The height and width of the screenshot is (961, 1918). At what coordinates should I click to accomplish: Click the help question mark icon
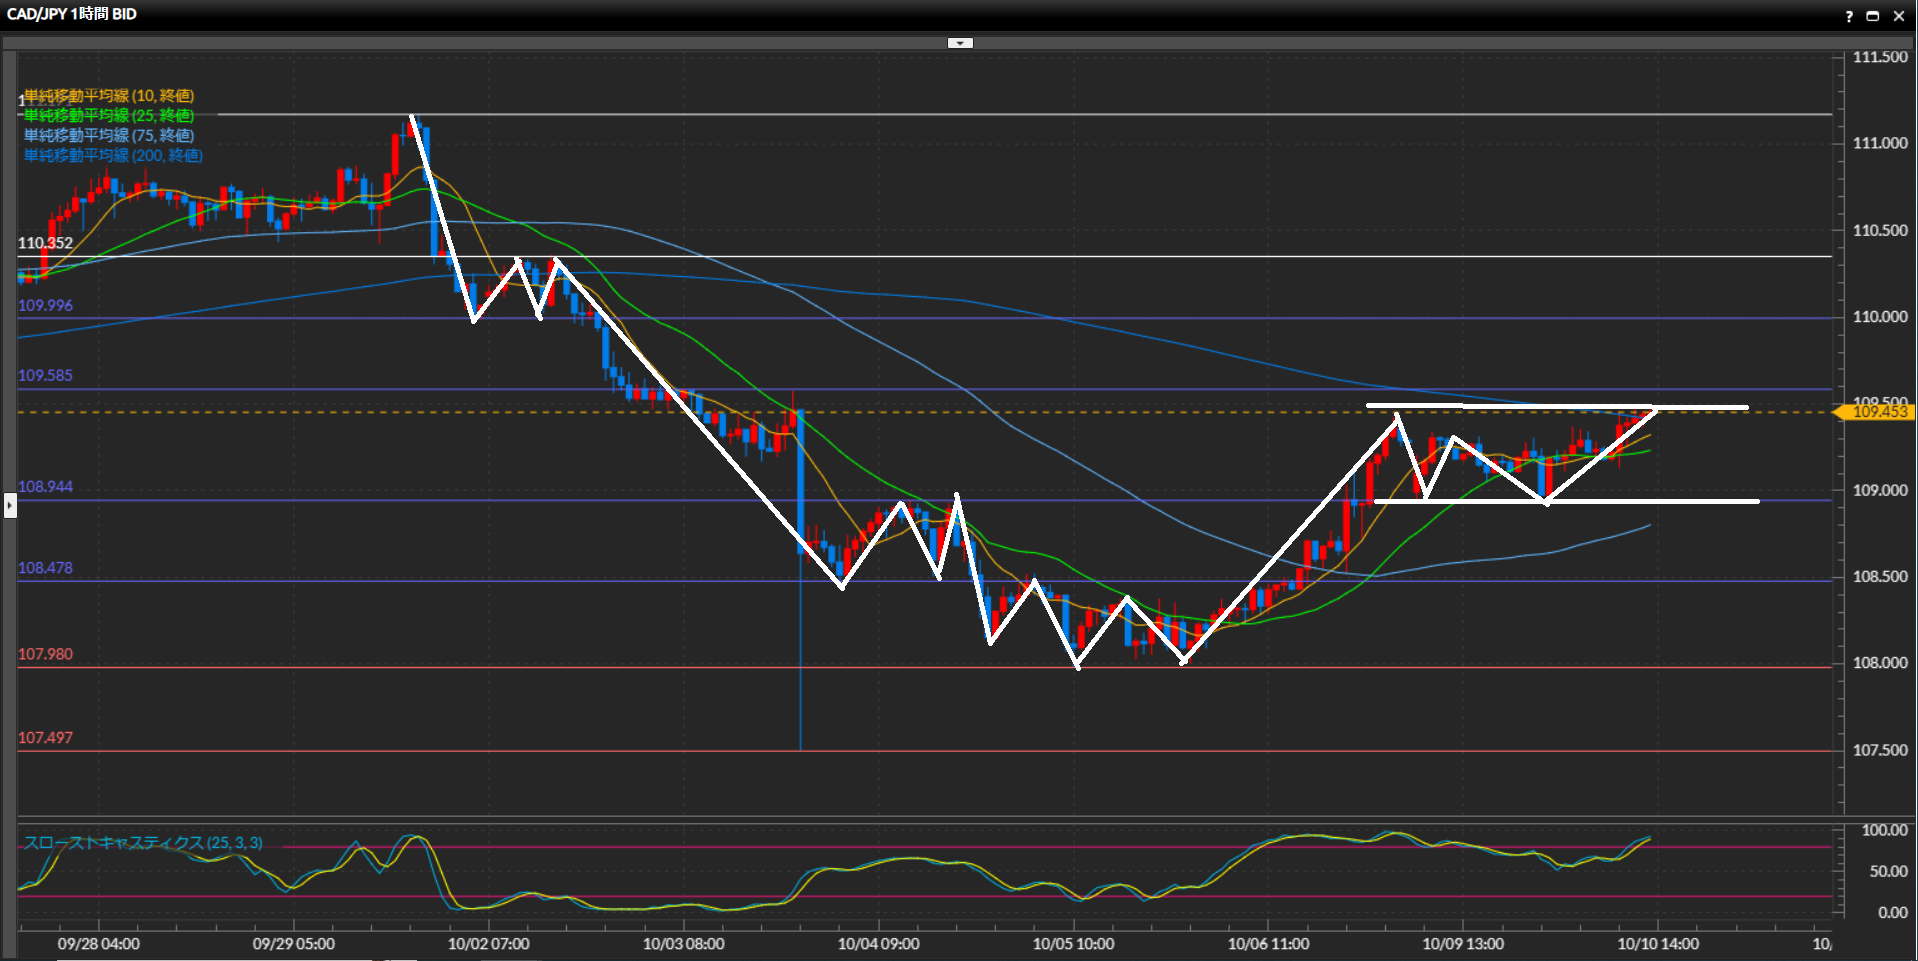coord(1849,16)
